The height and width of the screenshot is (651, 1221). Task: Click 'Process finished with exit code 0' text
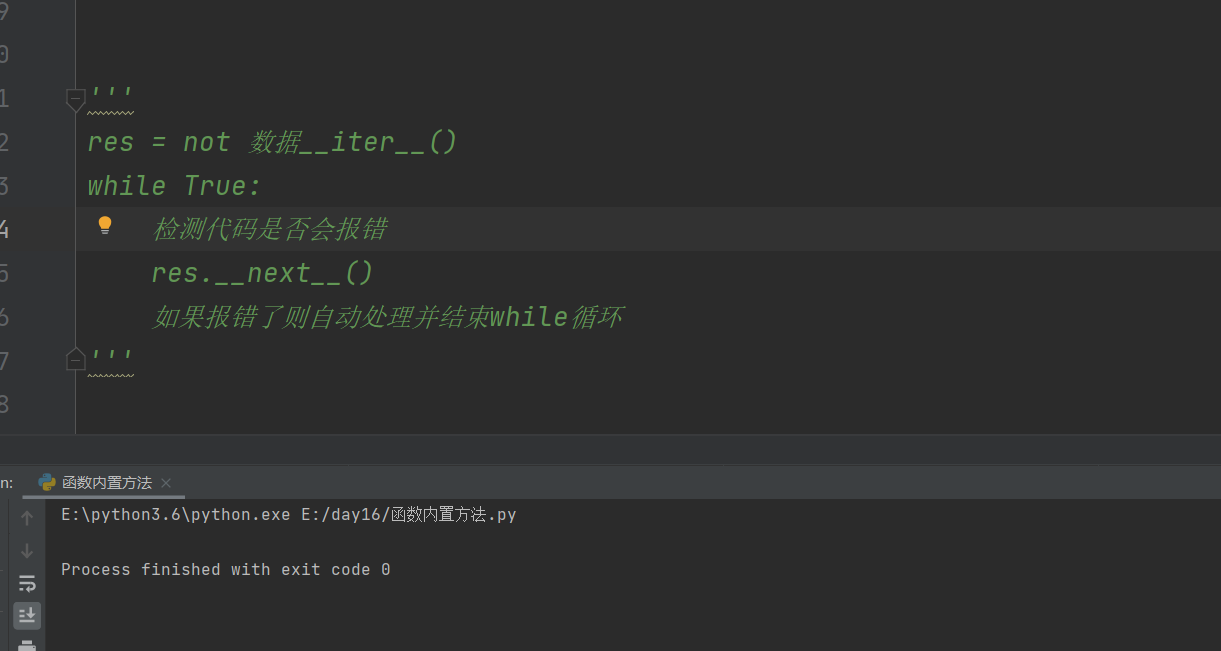pos(226,569)
